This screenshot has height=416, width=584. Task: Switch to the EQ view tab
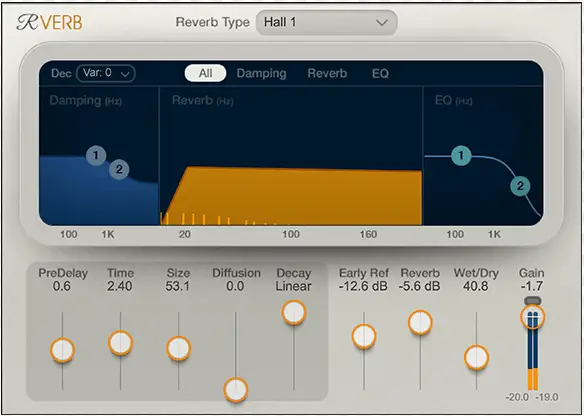click(380, 73)
